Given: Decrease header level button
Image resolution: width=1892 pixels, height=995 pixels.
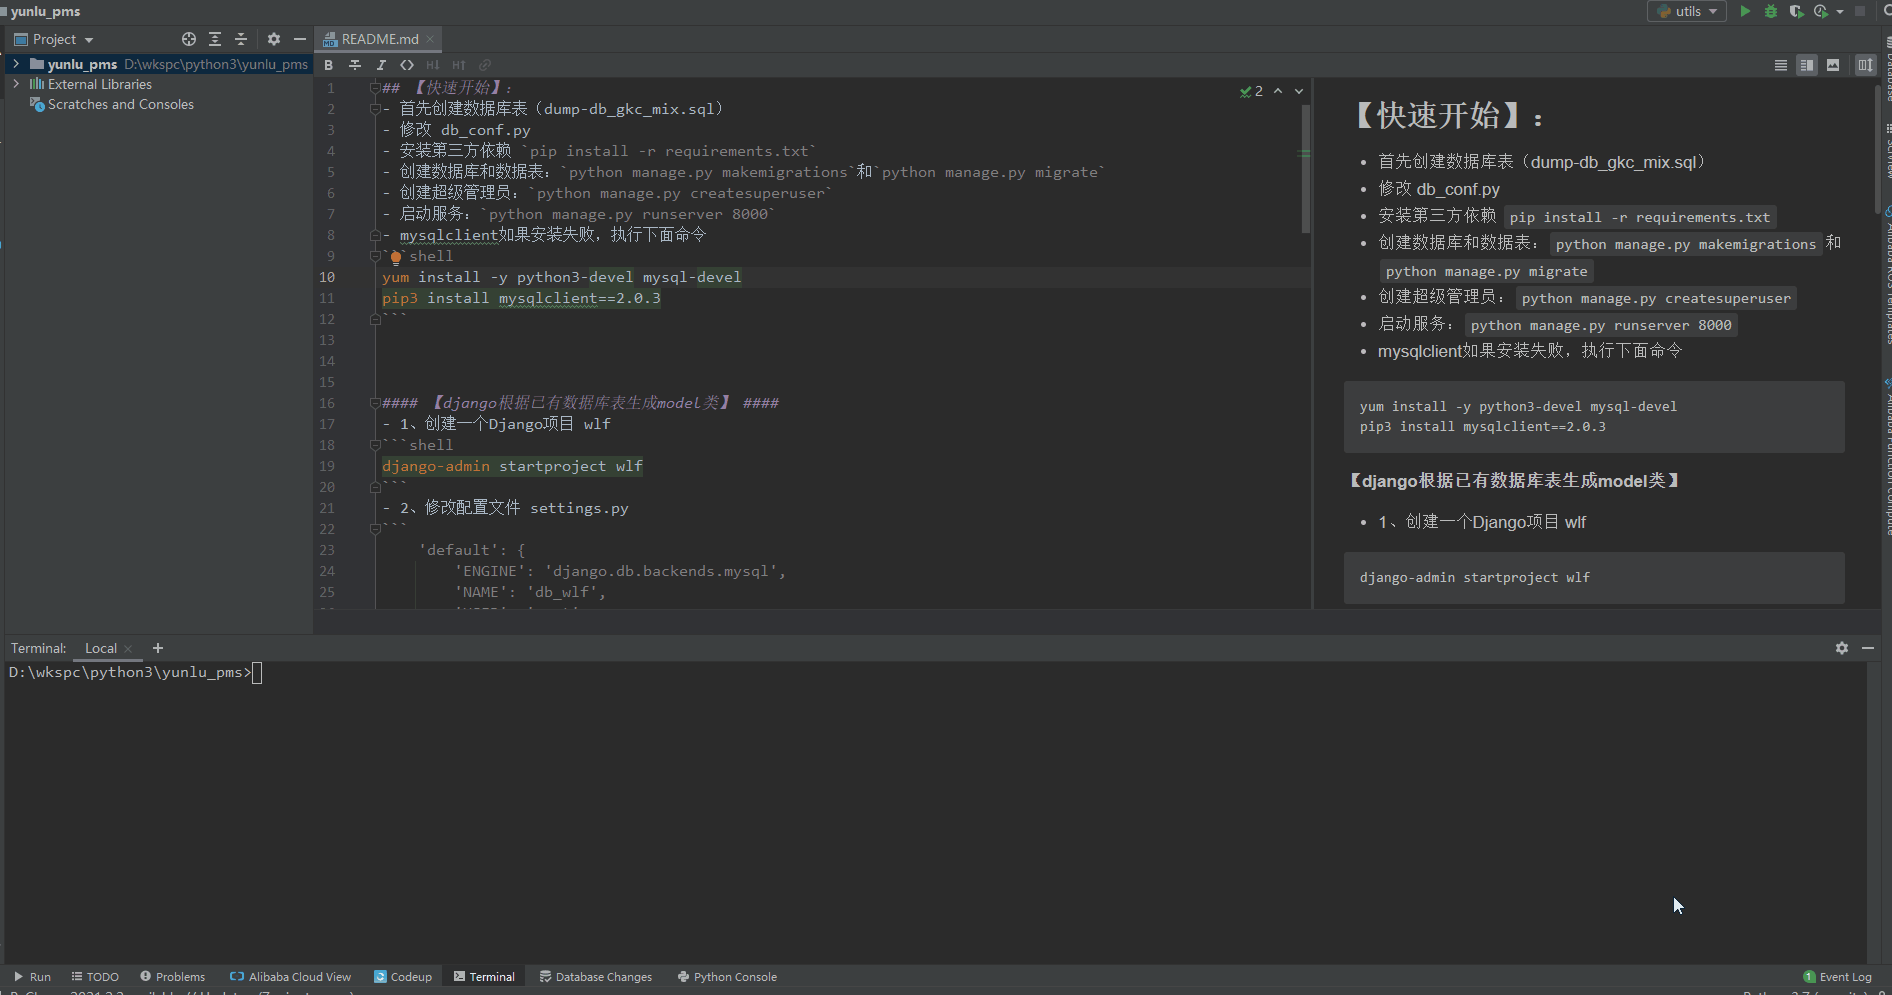Looking at the screenshot, I should point(433,65).
